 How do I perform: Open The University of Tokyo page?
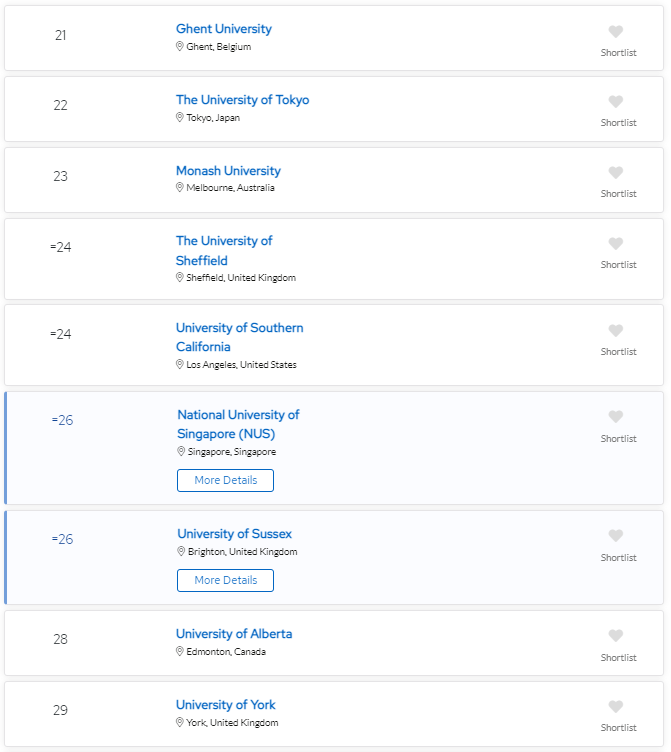click(242, 100)
